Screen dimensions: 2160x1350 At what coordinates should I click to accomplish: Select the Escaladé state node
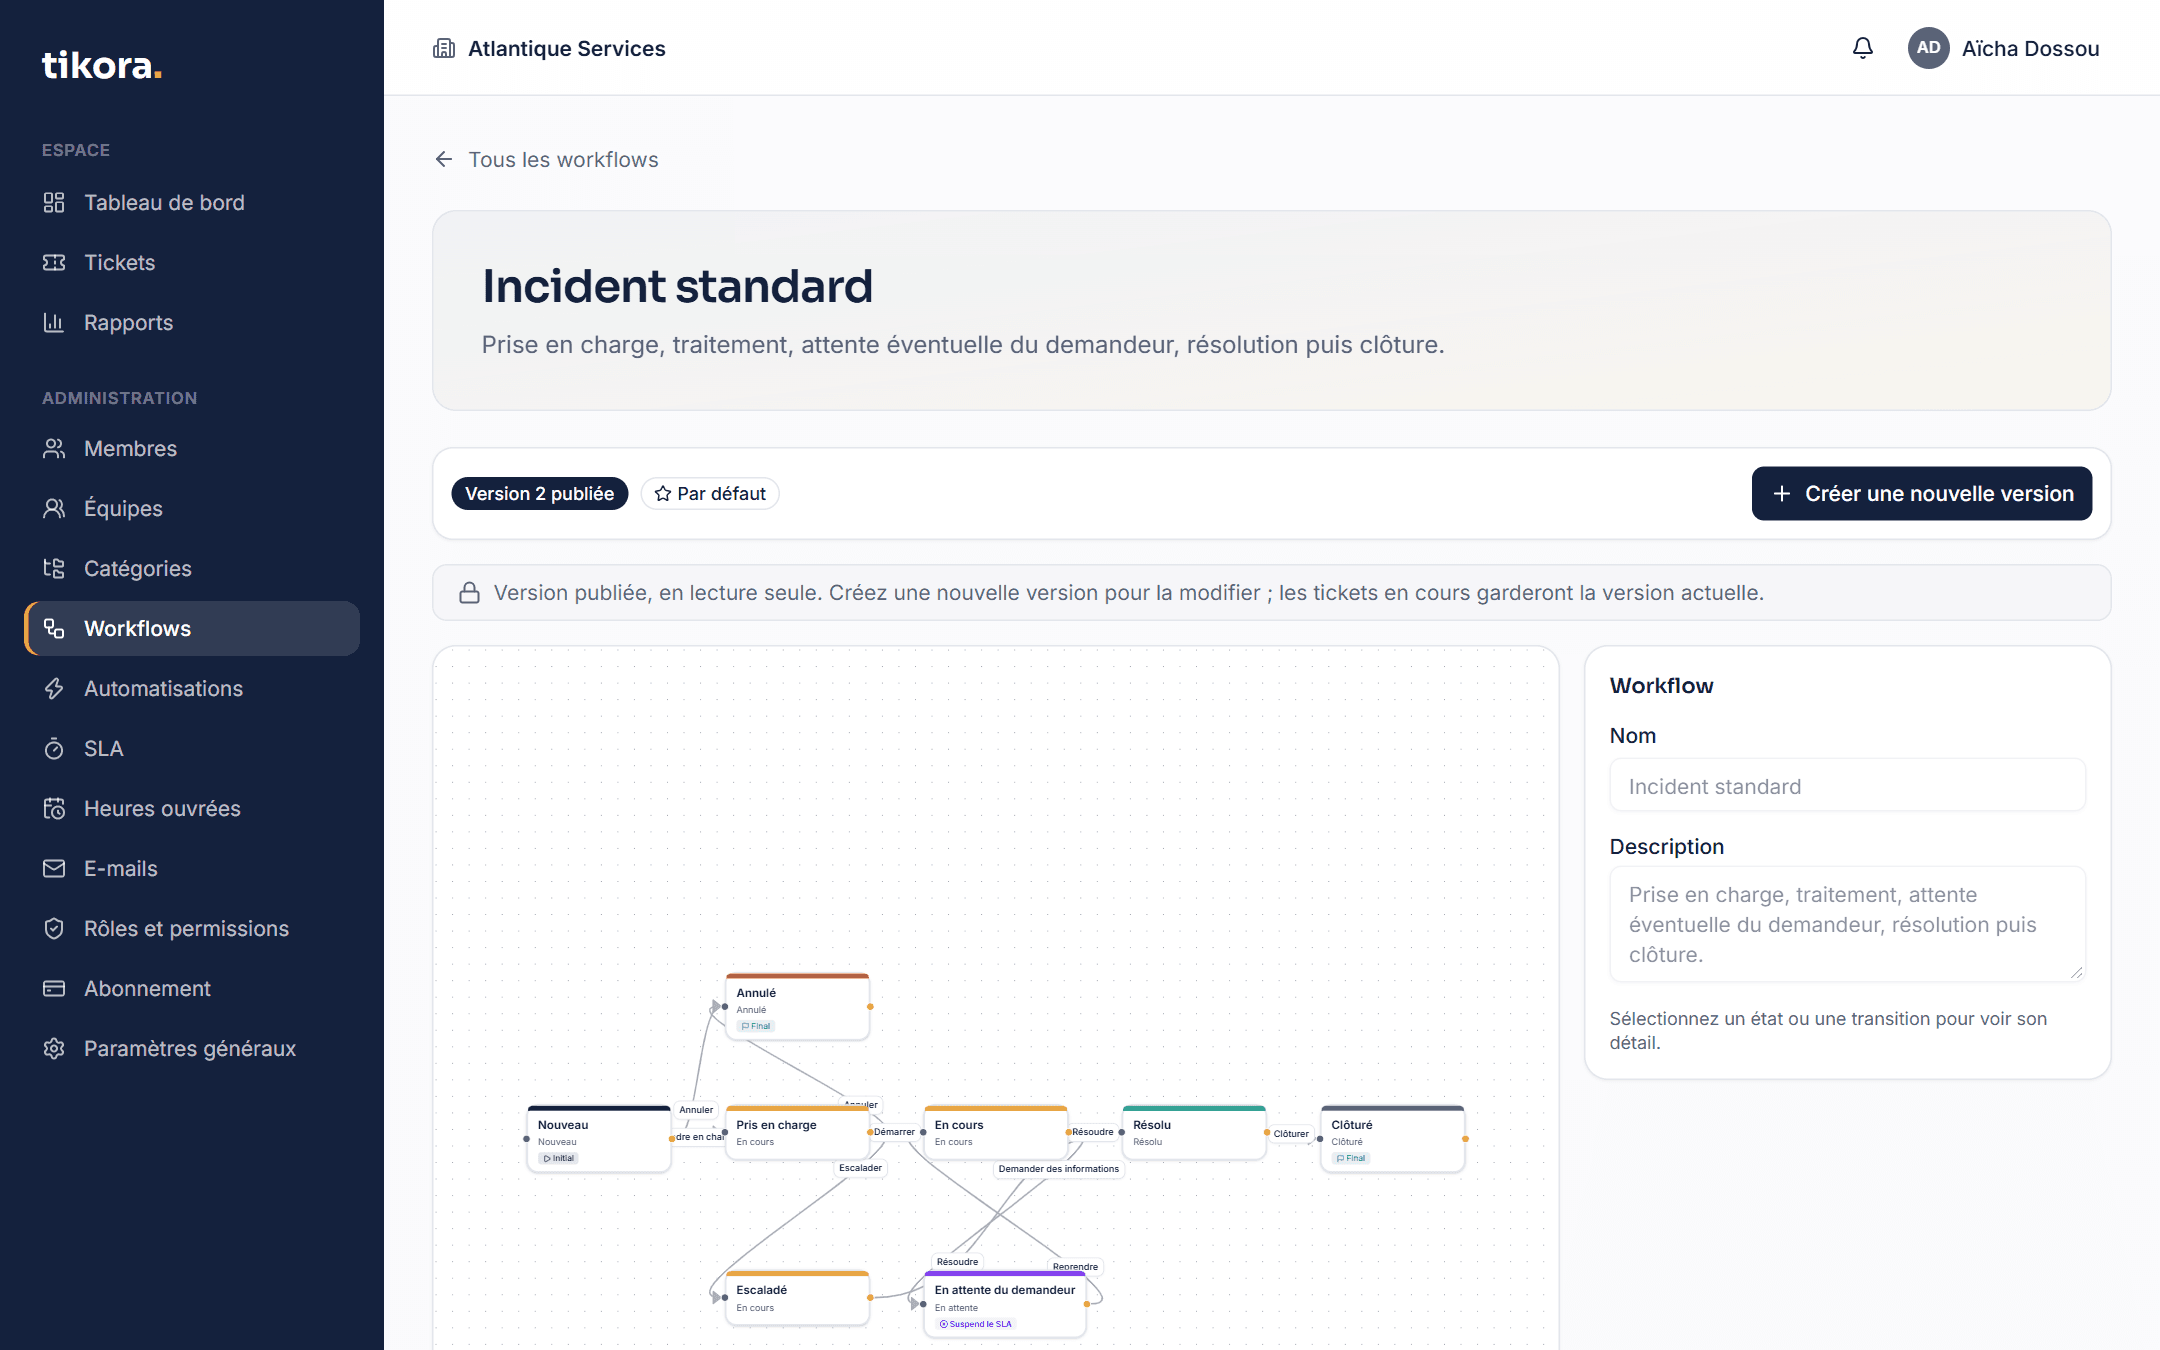coord(797,1297)
